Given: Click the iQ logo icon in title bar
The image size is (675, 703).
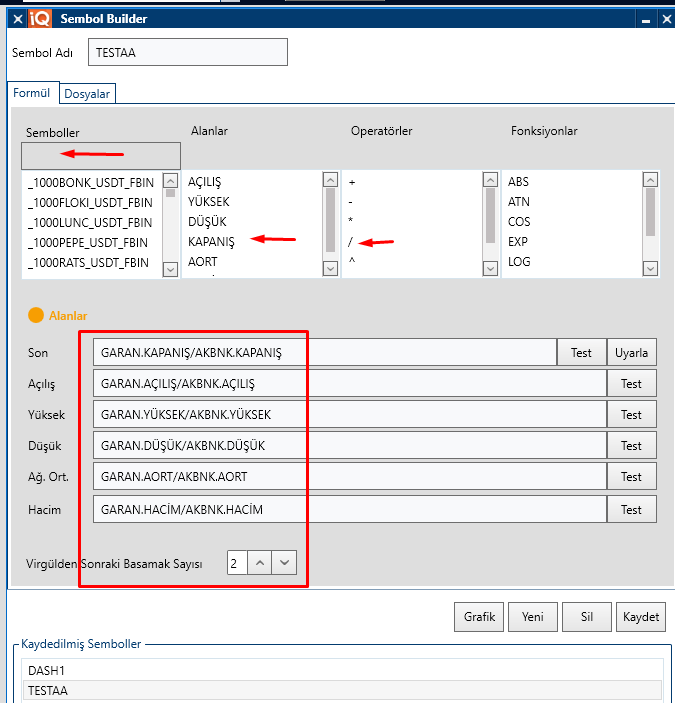Looking at the screenshot, I should pyautogui.click(x=41, y=18).
